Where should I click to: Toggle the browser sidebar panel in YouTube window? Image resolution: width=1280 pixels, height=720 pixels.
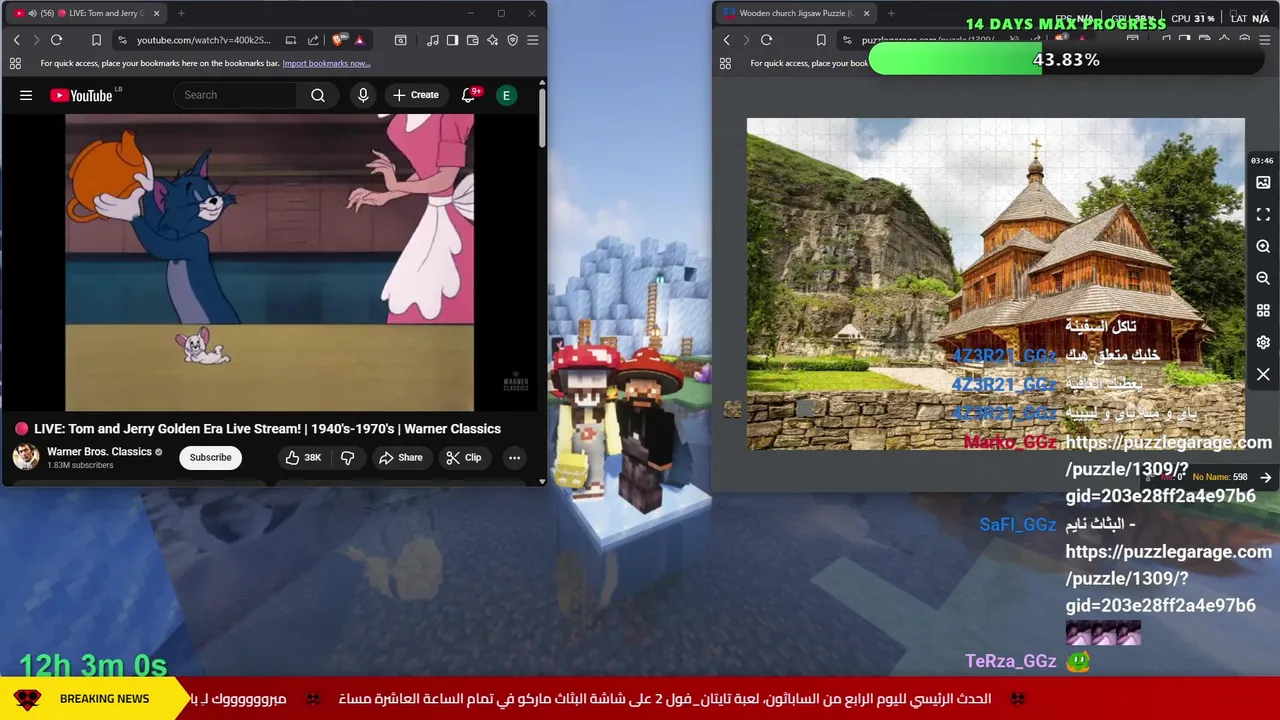452,40
